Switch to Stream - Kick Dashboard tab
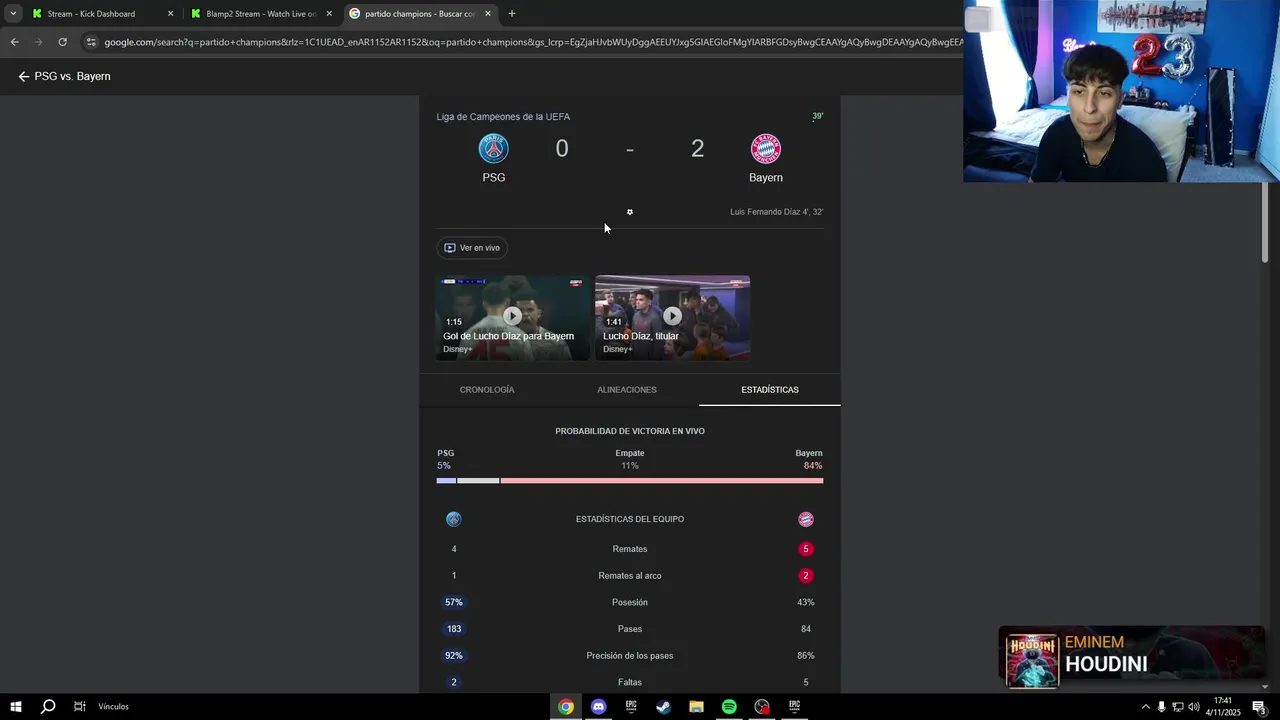The image size is (1280, 720). click(103, 14)
